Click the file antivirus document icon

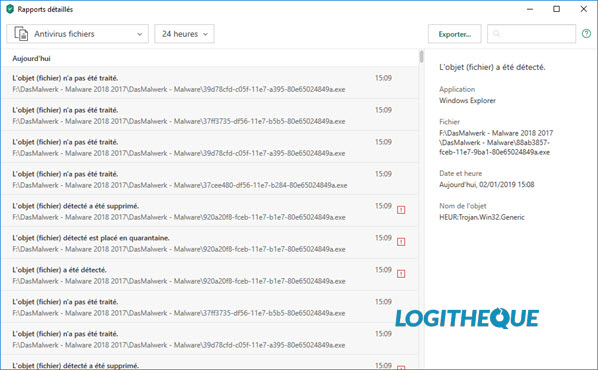(x=21, y=34)
